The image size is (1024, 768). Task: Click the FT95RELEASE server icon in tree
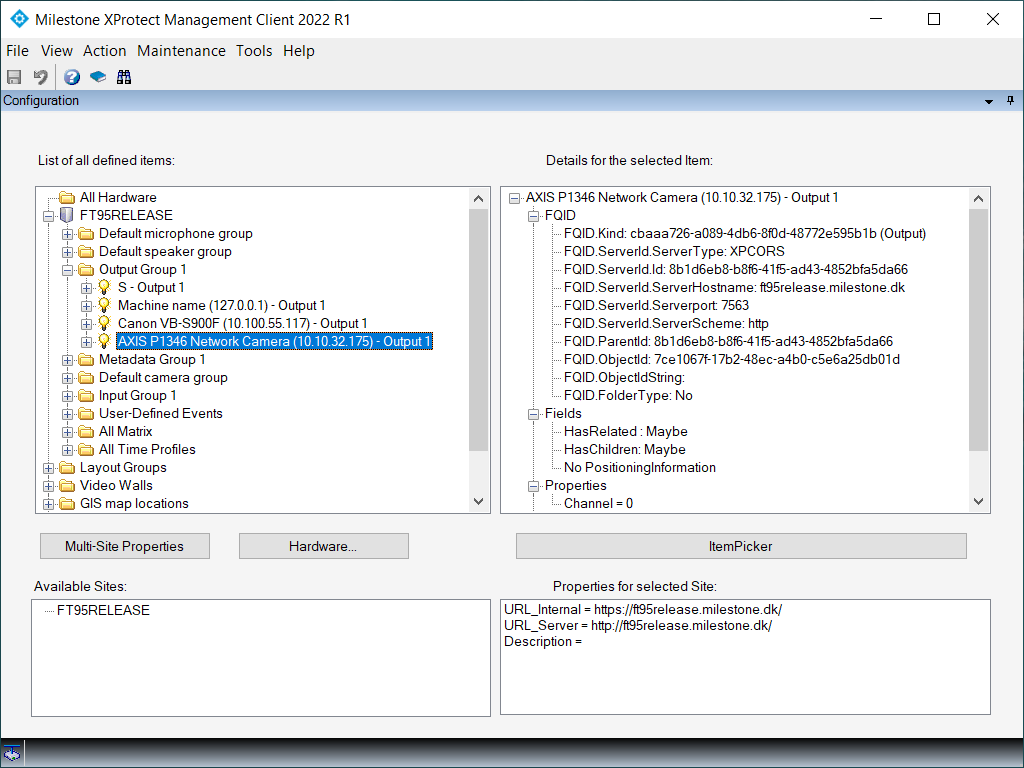click(67, 215)
